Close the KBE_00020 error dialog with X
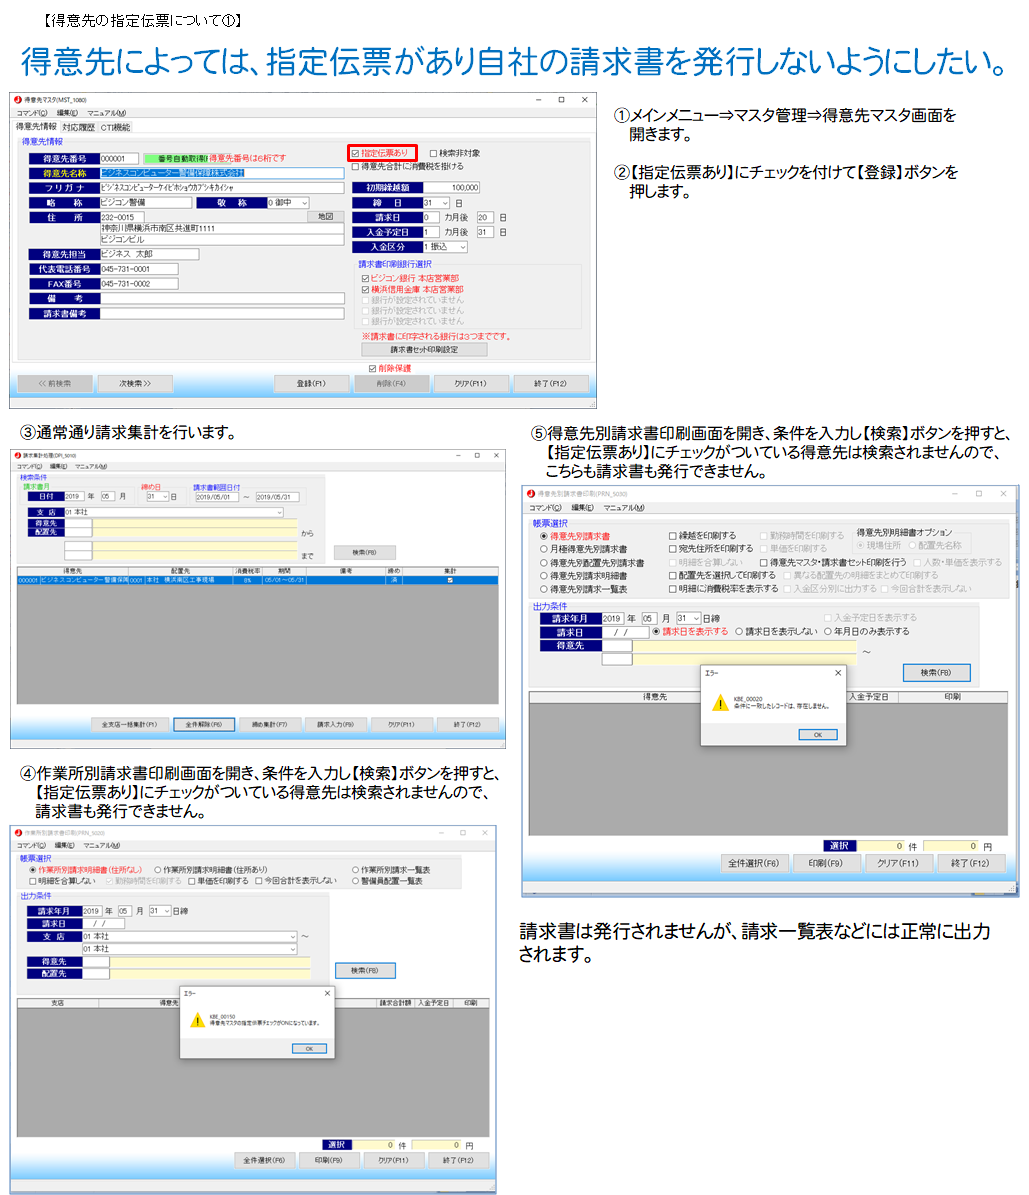 838,673
